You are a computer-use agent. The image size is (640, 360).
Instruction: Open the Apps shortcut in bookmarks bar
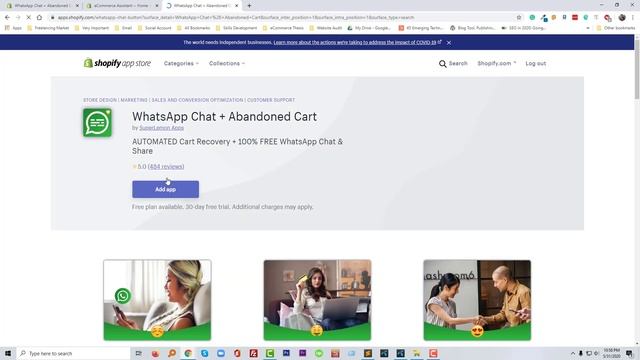coord(13,28)
